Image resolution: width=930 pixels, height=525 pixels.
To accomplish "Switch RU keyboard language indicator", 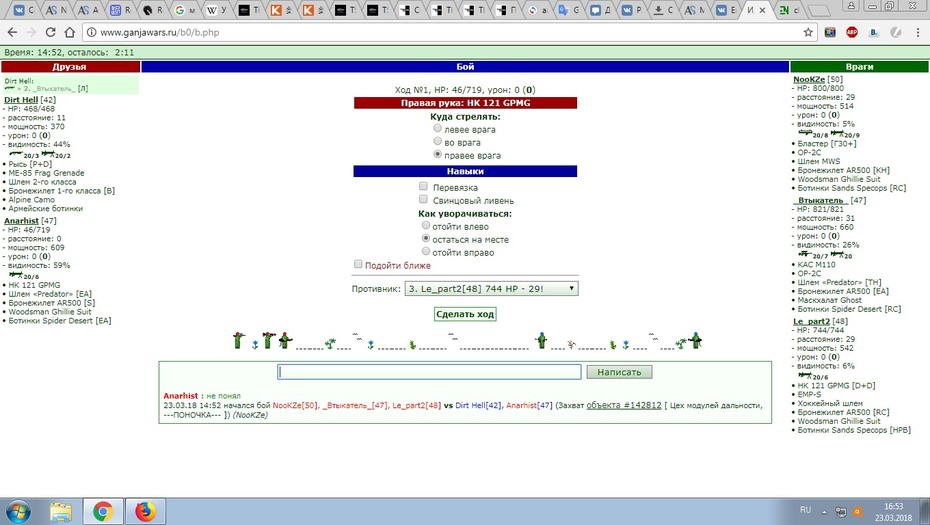I will [x=805, y=510].
